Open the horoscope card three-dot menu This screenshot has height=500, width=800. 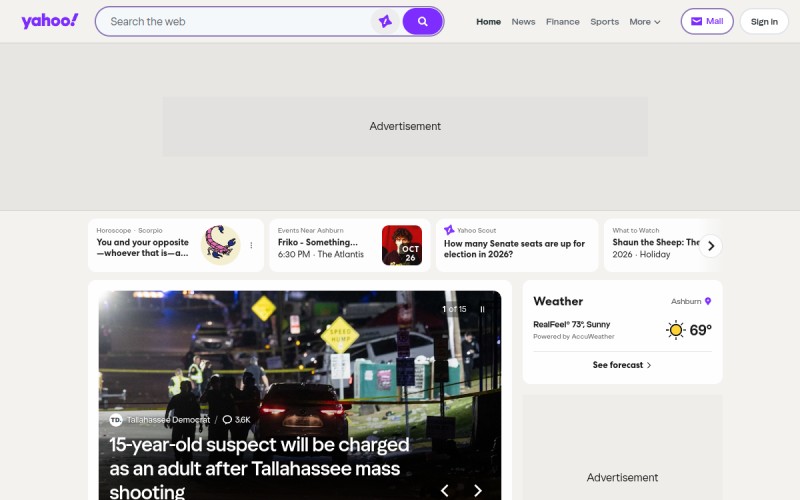tap(251, 245)
